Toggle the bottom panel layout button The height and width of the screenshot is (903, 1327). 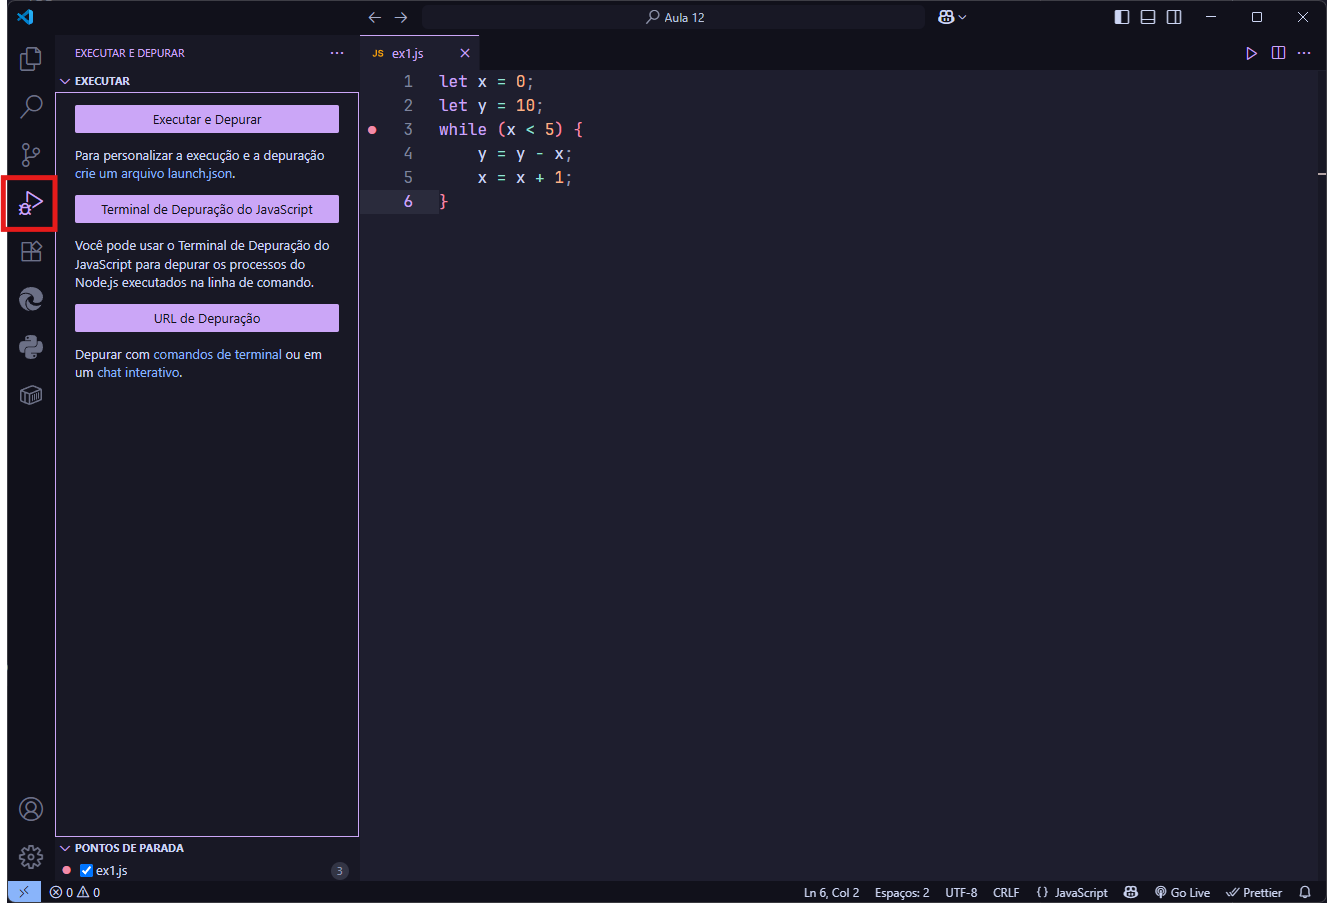point(1148,17)
